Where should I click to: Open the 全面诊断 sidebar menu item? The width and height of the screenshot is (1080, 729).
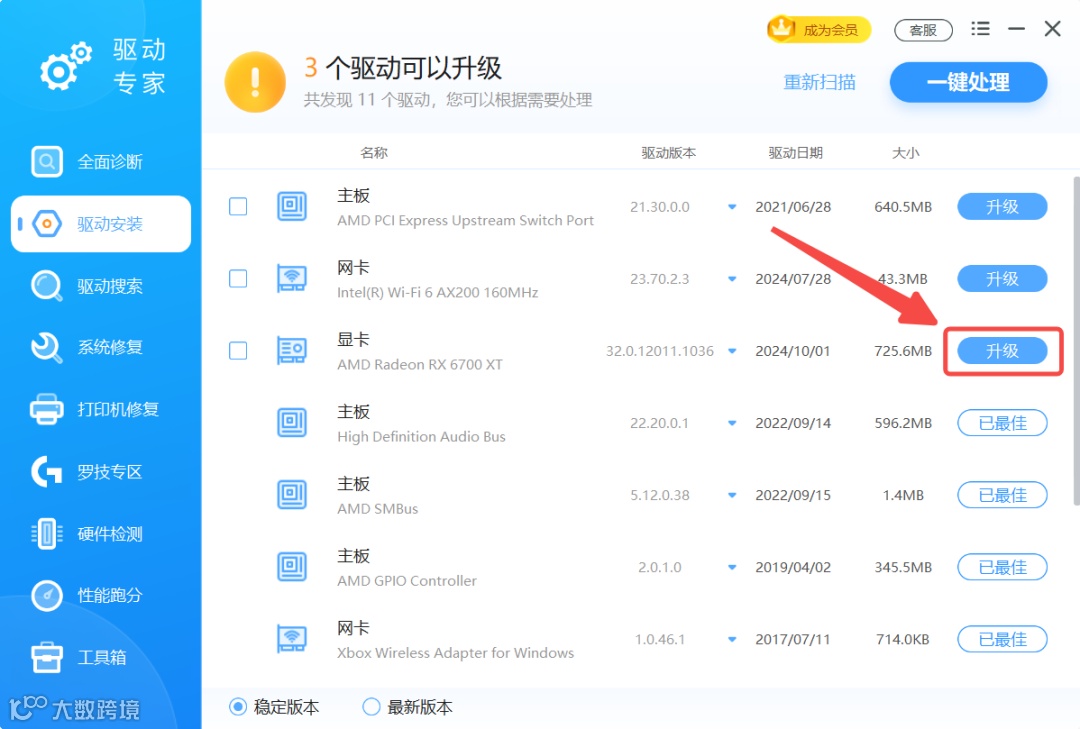click(101, 162)
